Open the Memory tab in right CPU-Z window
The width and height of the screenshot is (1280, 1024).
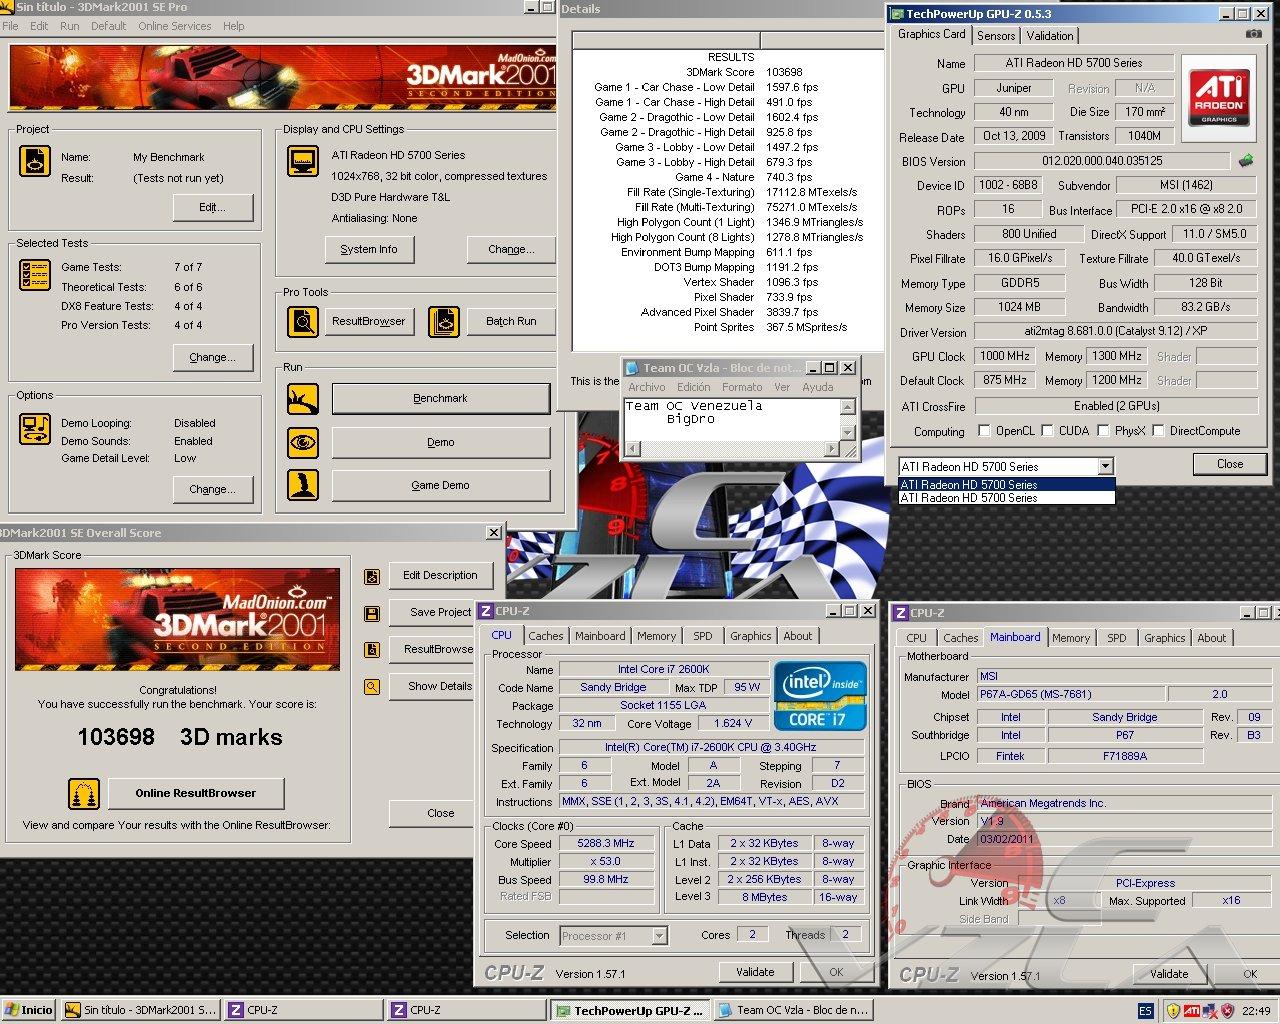[1071, 638]
